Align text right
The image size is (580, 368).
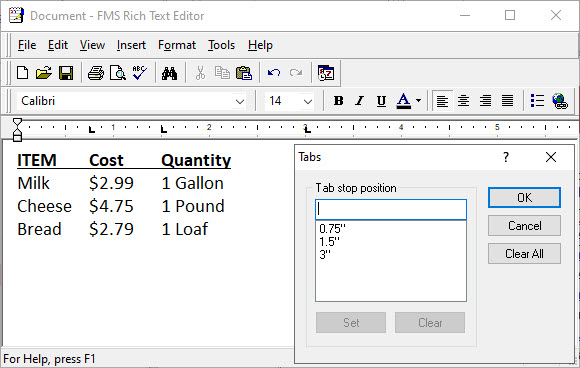485,101
